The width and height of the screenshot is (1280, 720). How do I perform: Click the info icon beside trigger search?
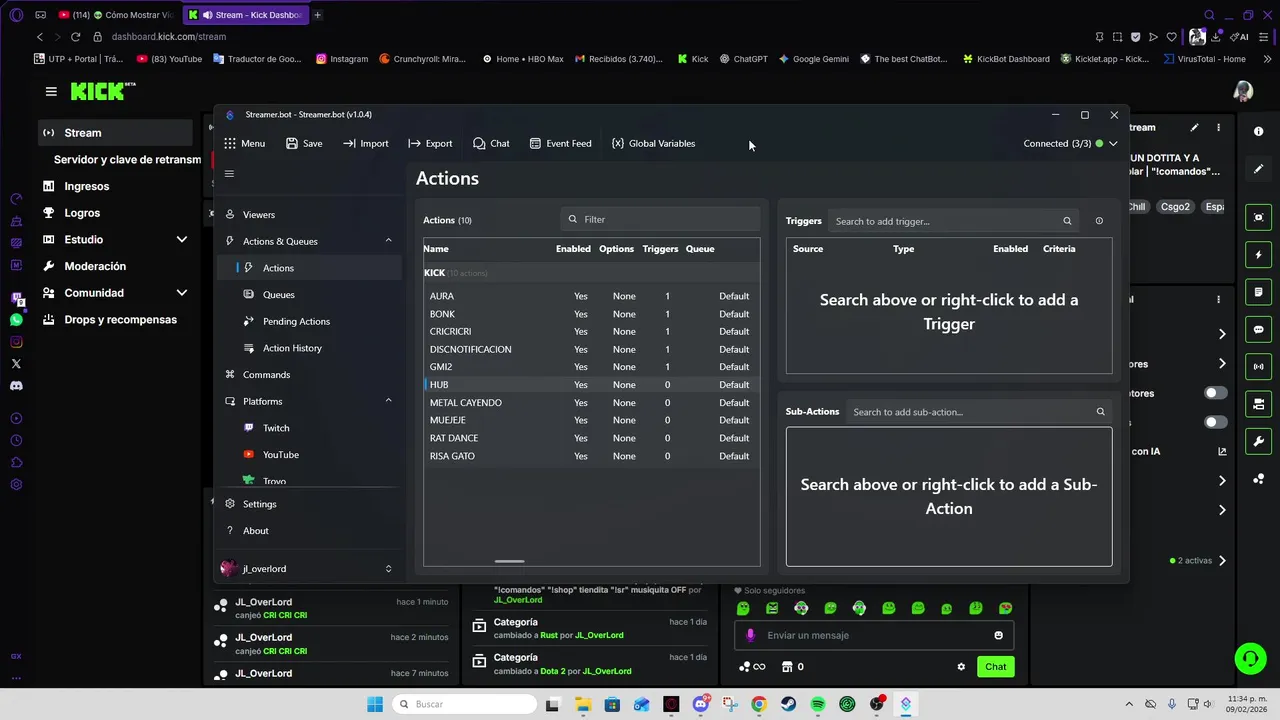coord(1099,221)
